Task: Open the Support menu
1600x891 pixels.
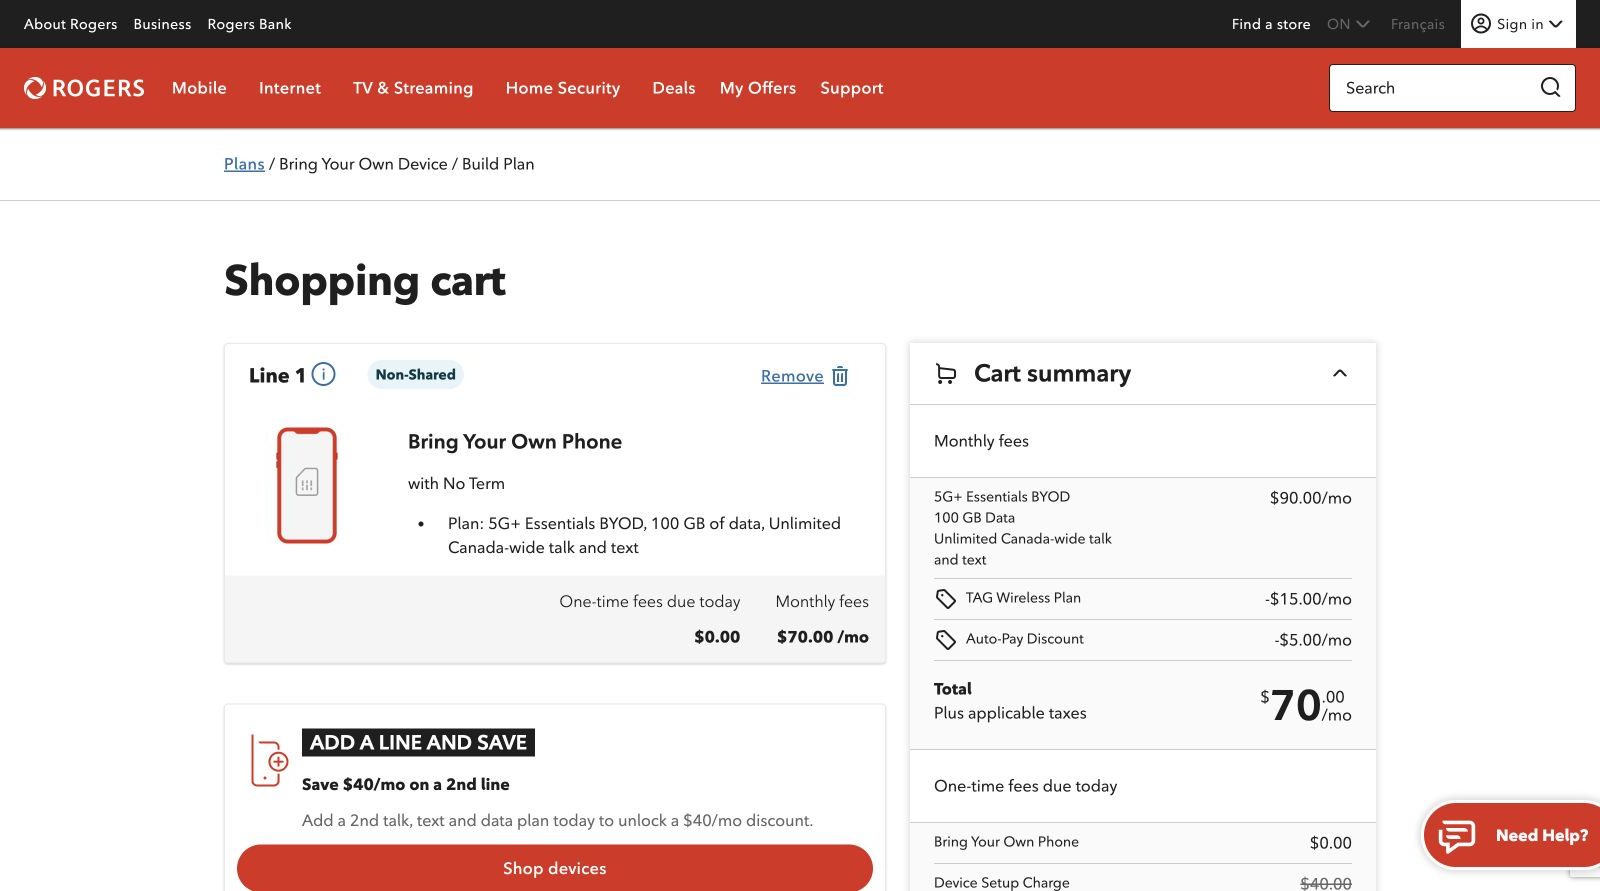Action: point(852,88)
